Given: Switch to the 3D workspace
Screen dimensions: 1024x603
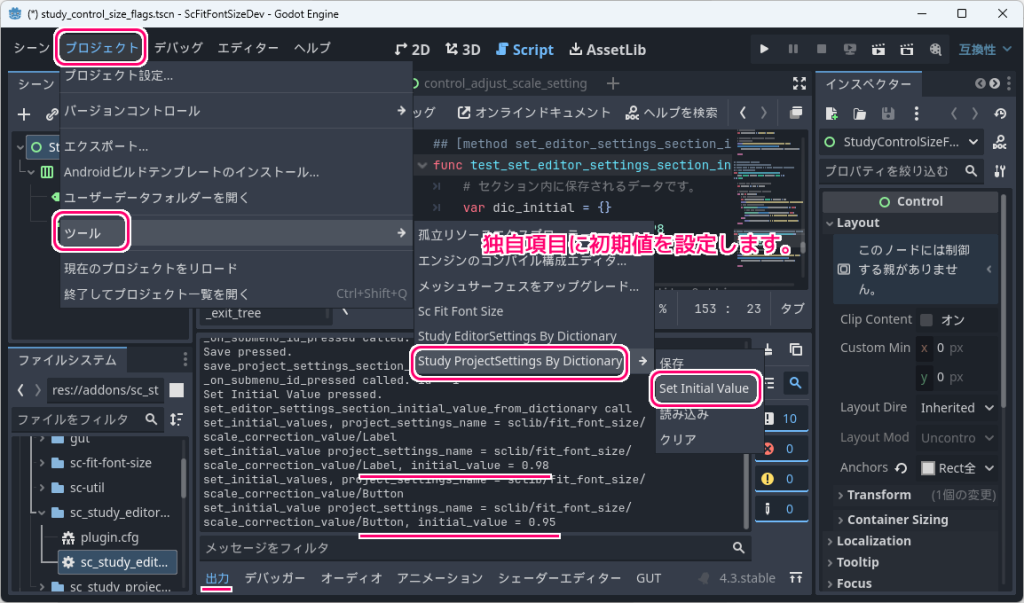Looking at the screenshot, I should point(461,48).
